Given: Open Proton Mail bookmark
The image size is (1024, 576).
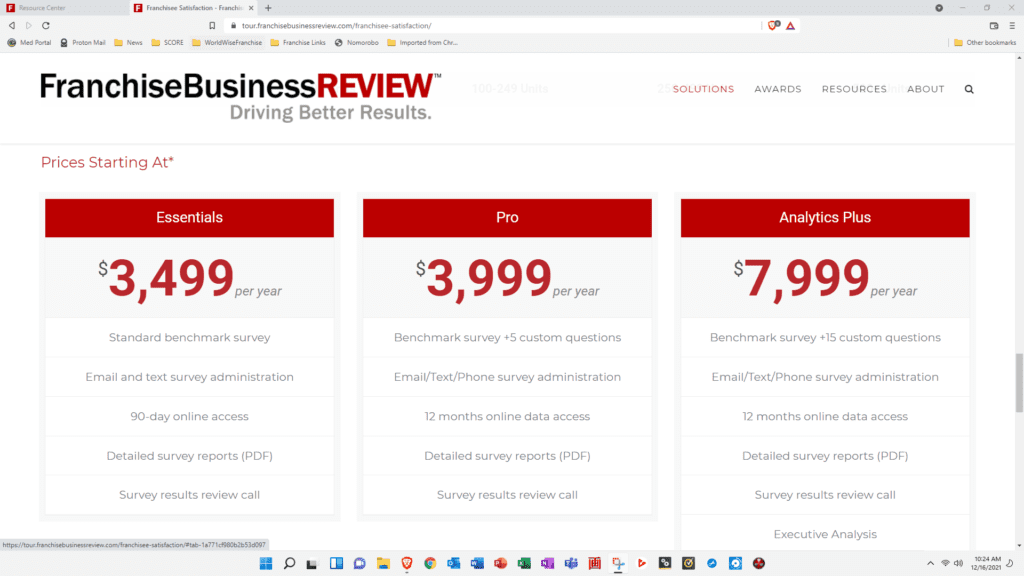Looking at the screenshot, I should [82, 42].
